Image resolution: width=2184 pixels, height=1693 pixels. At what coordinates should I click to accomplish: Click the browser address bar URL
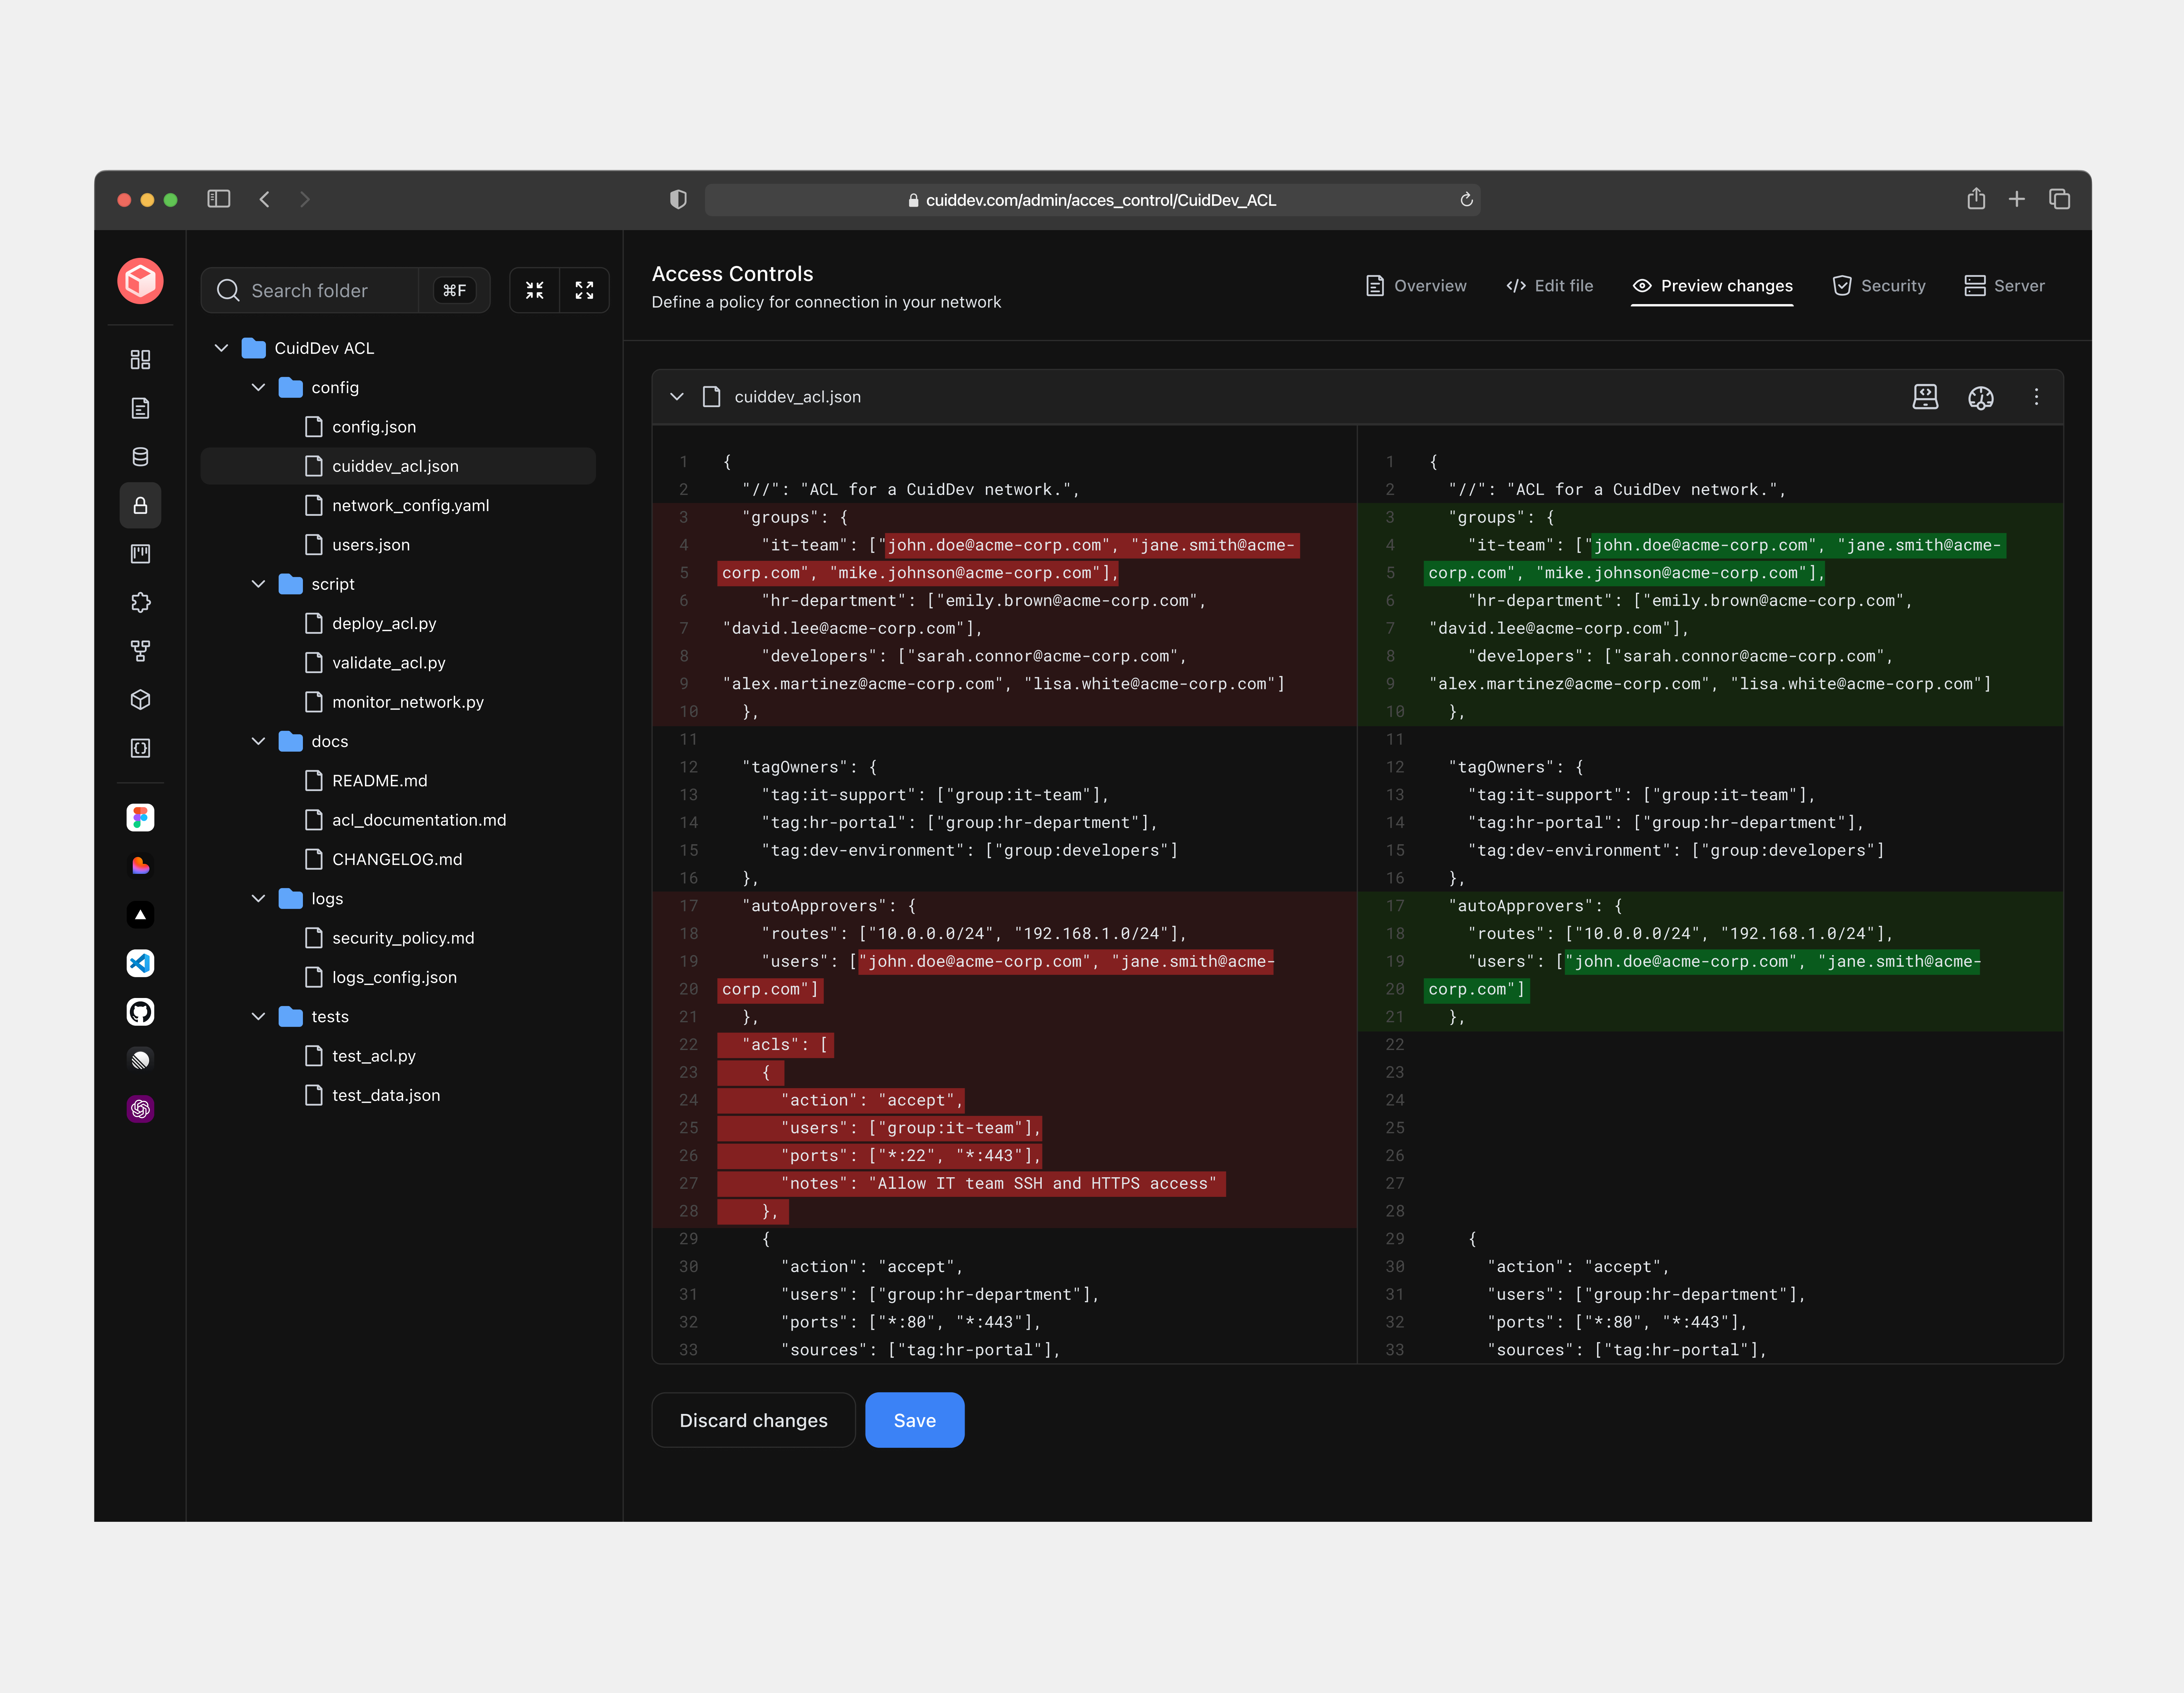coord(1092,200)
